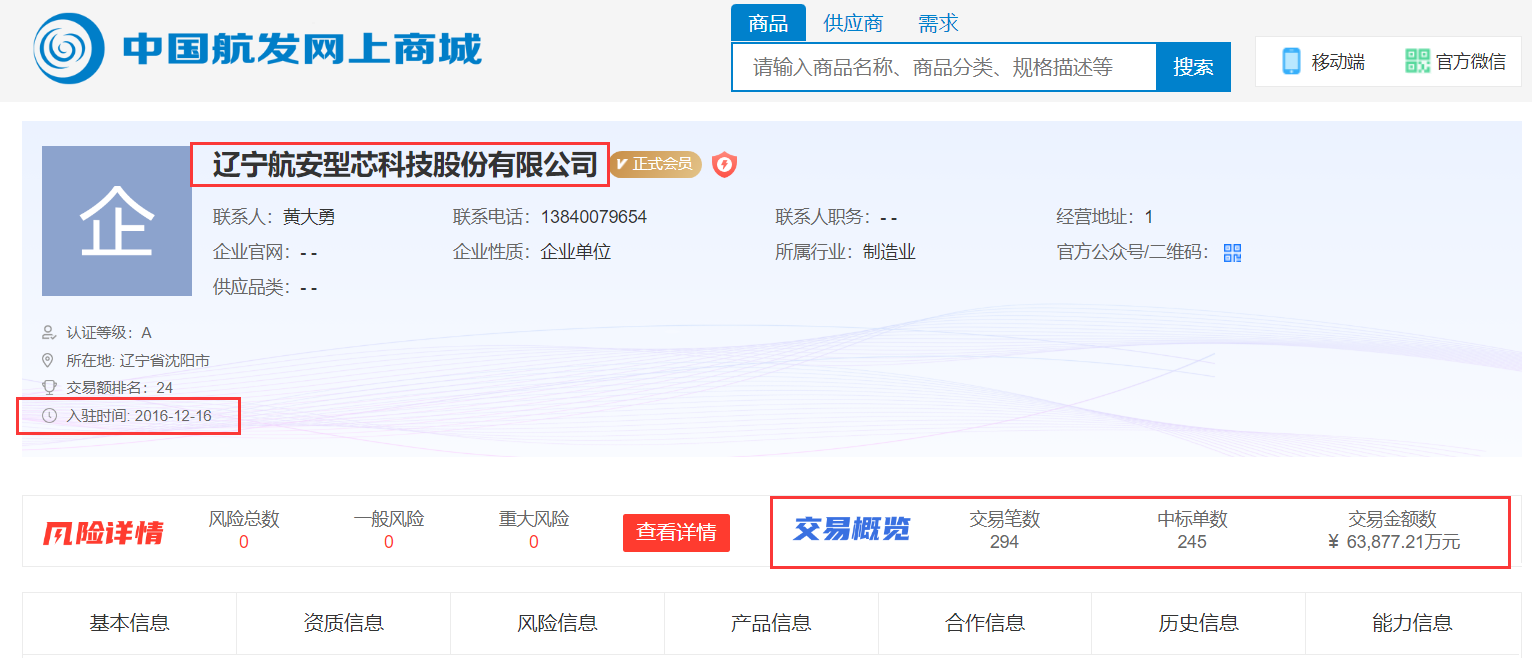This screenshot has height=658, width=1532.
Task: Open the 产品信息 tab
Action: pos(771,623)
